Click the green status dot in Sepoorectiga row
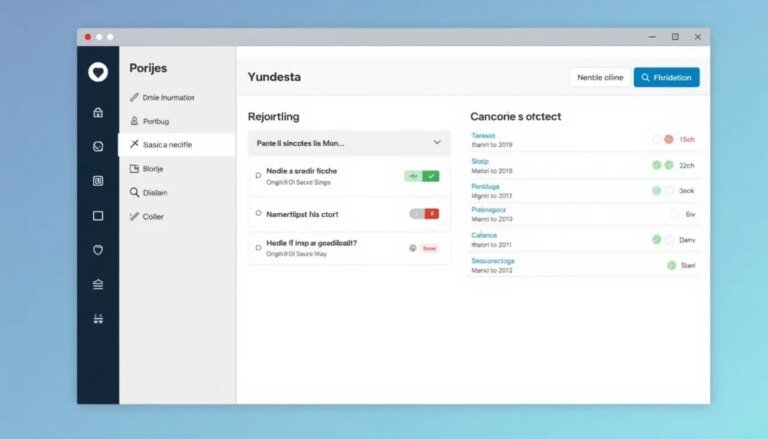768x439 pixels. pos(672,265)
